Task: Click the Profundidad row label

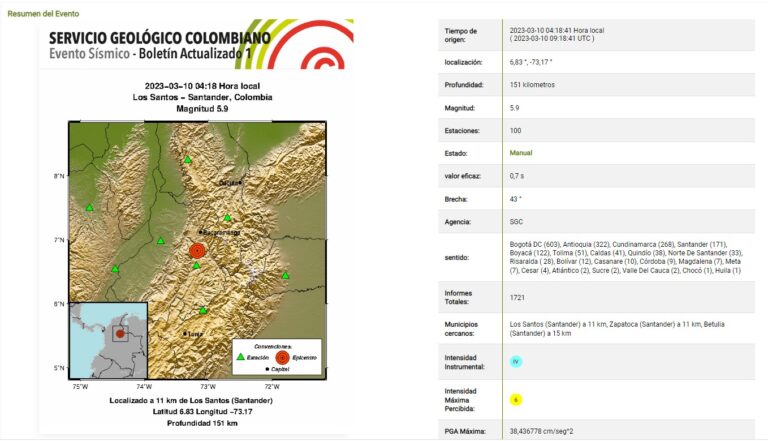Action: tap(464, 85)
